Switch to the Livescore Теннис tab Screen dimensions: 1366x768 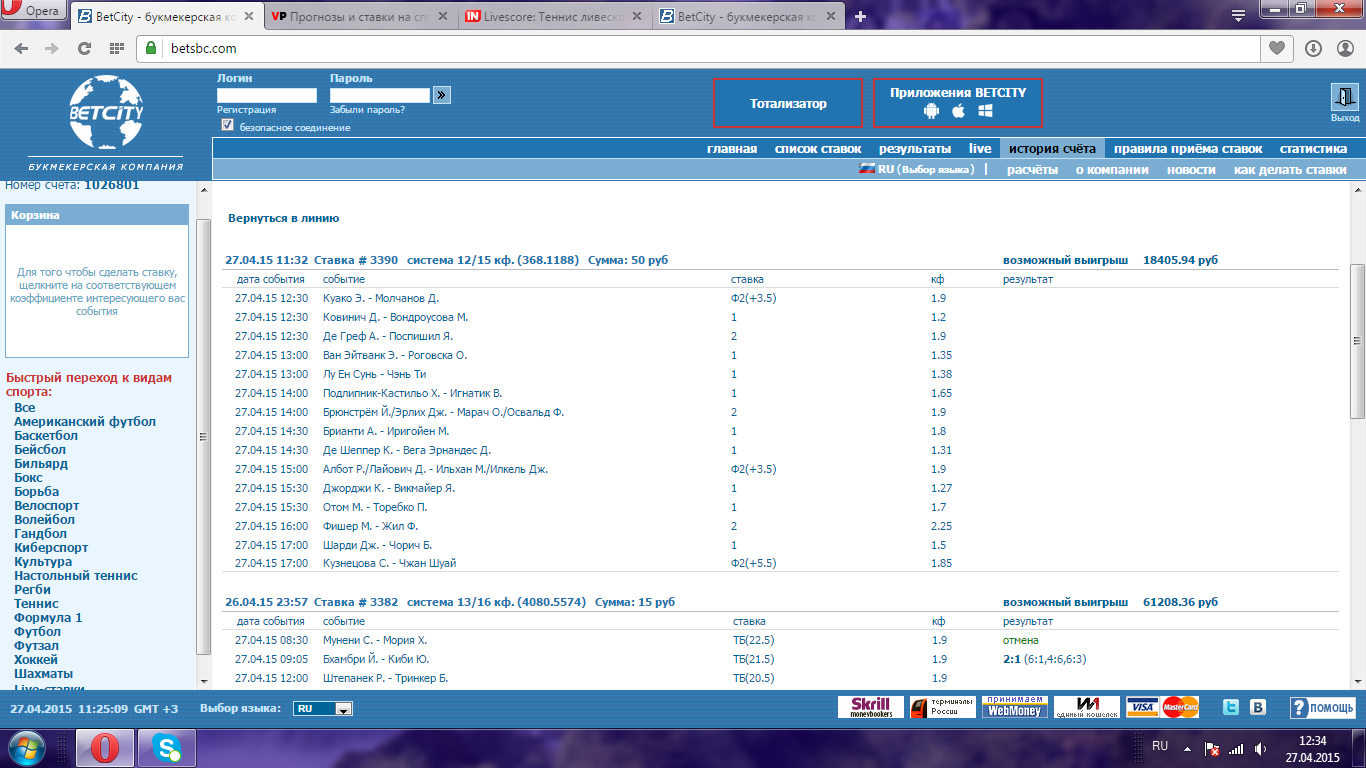coord(555,16)
